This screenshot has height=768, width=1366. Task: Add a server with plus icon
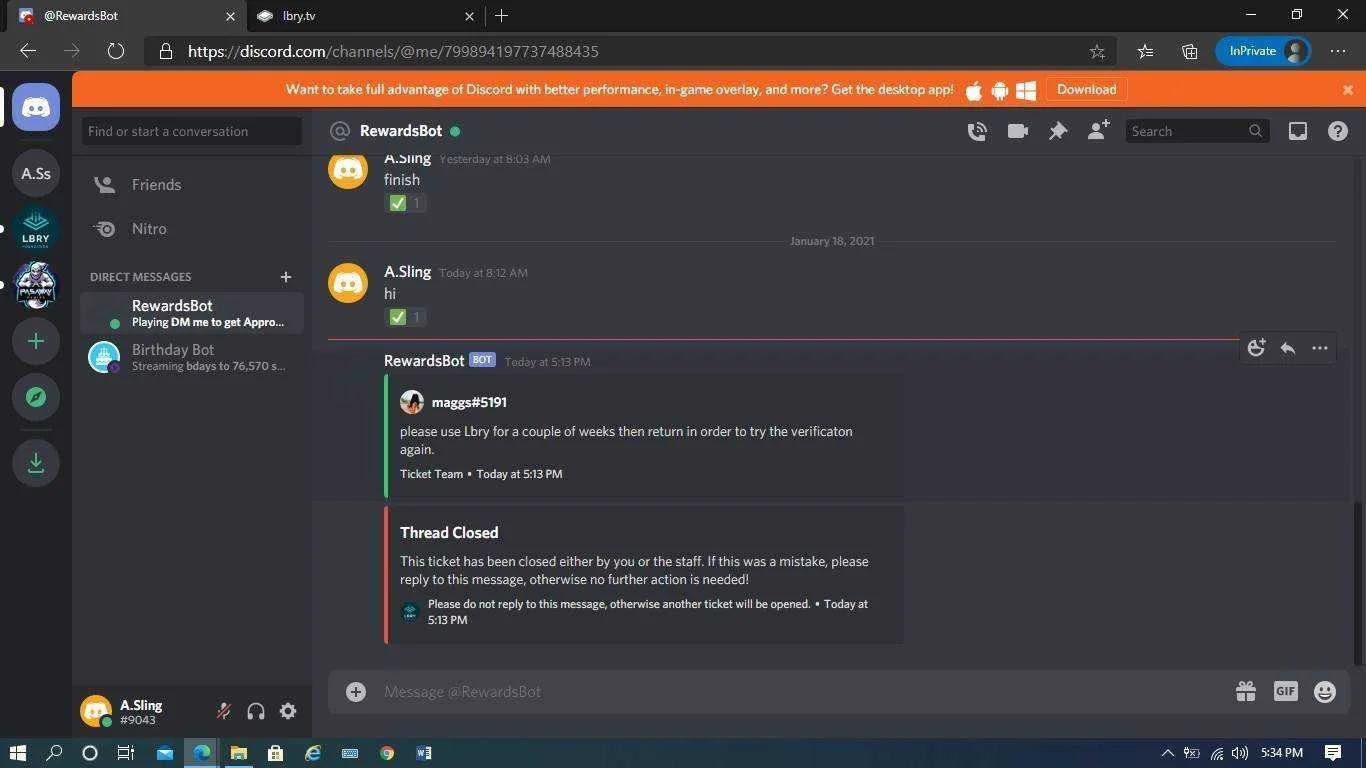pos(36,341)
